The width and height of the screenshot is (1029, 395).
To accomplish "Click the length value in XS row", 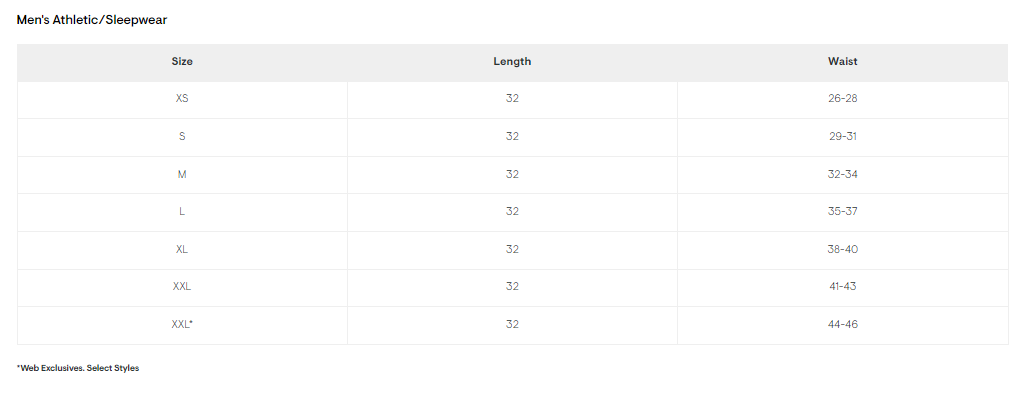I will (512, 99).
